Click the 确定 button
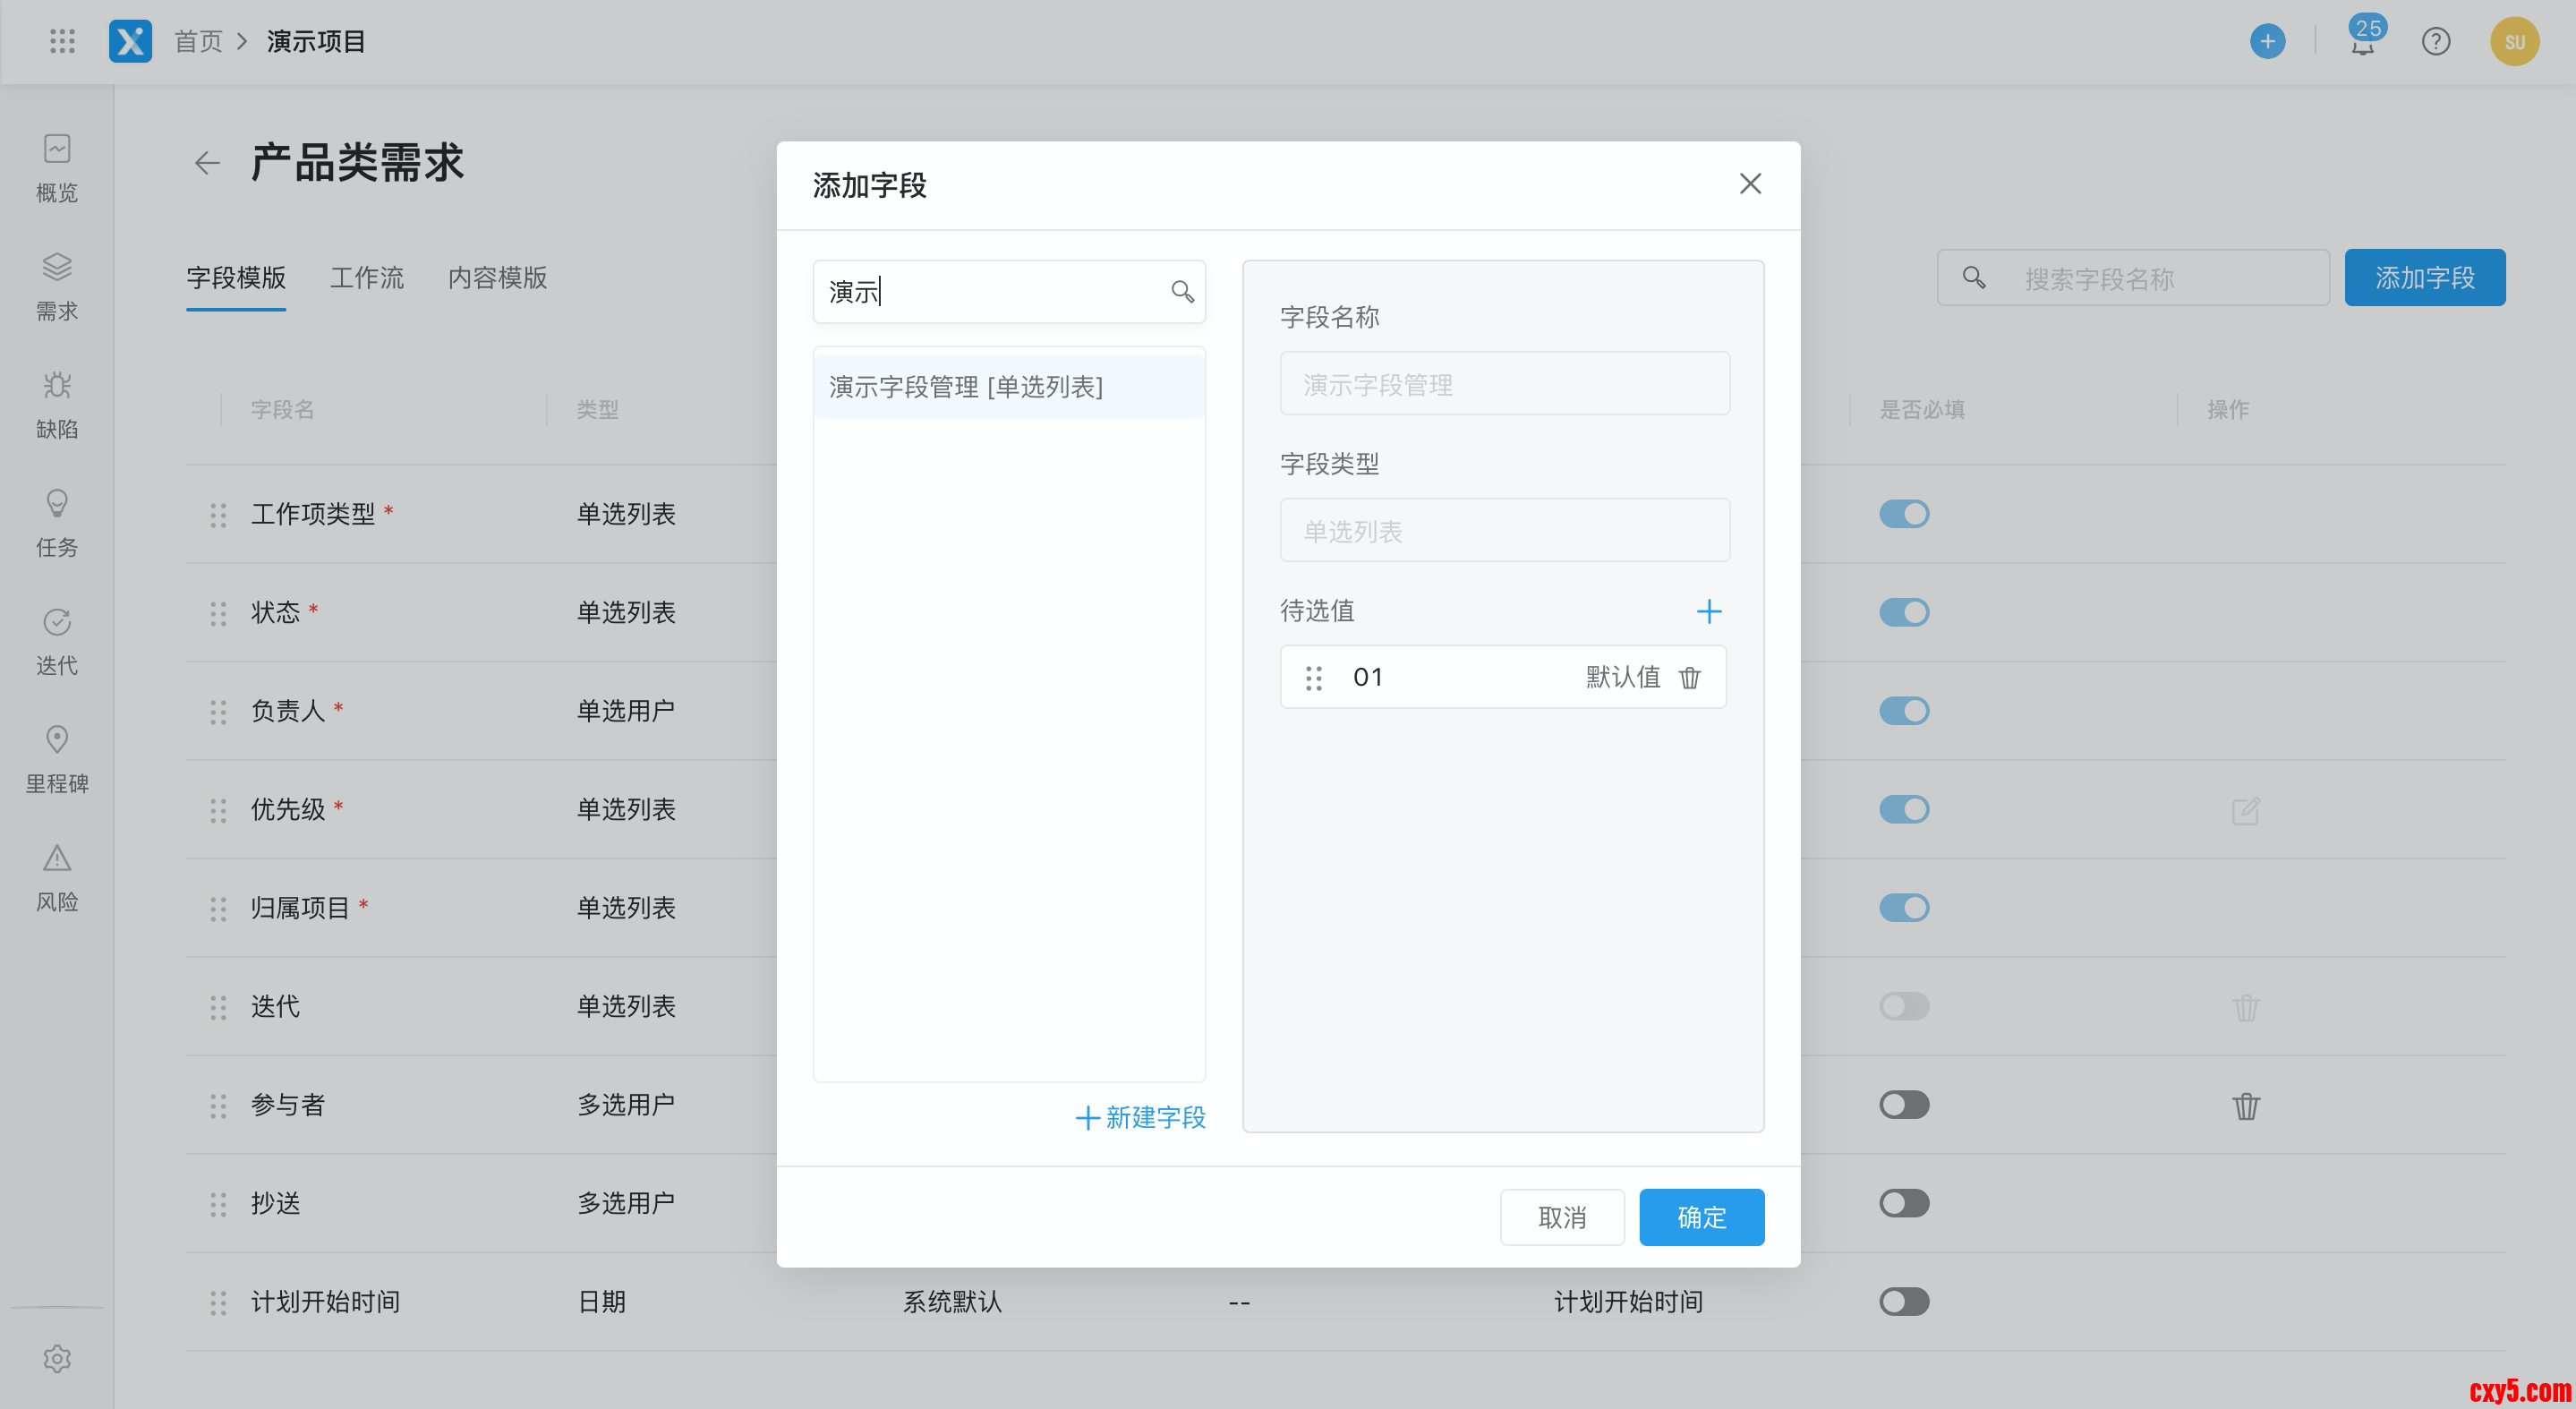 click(1701, 1217)
